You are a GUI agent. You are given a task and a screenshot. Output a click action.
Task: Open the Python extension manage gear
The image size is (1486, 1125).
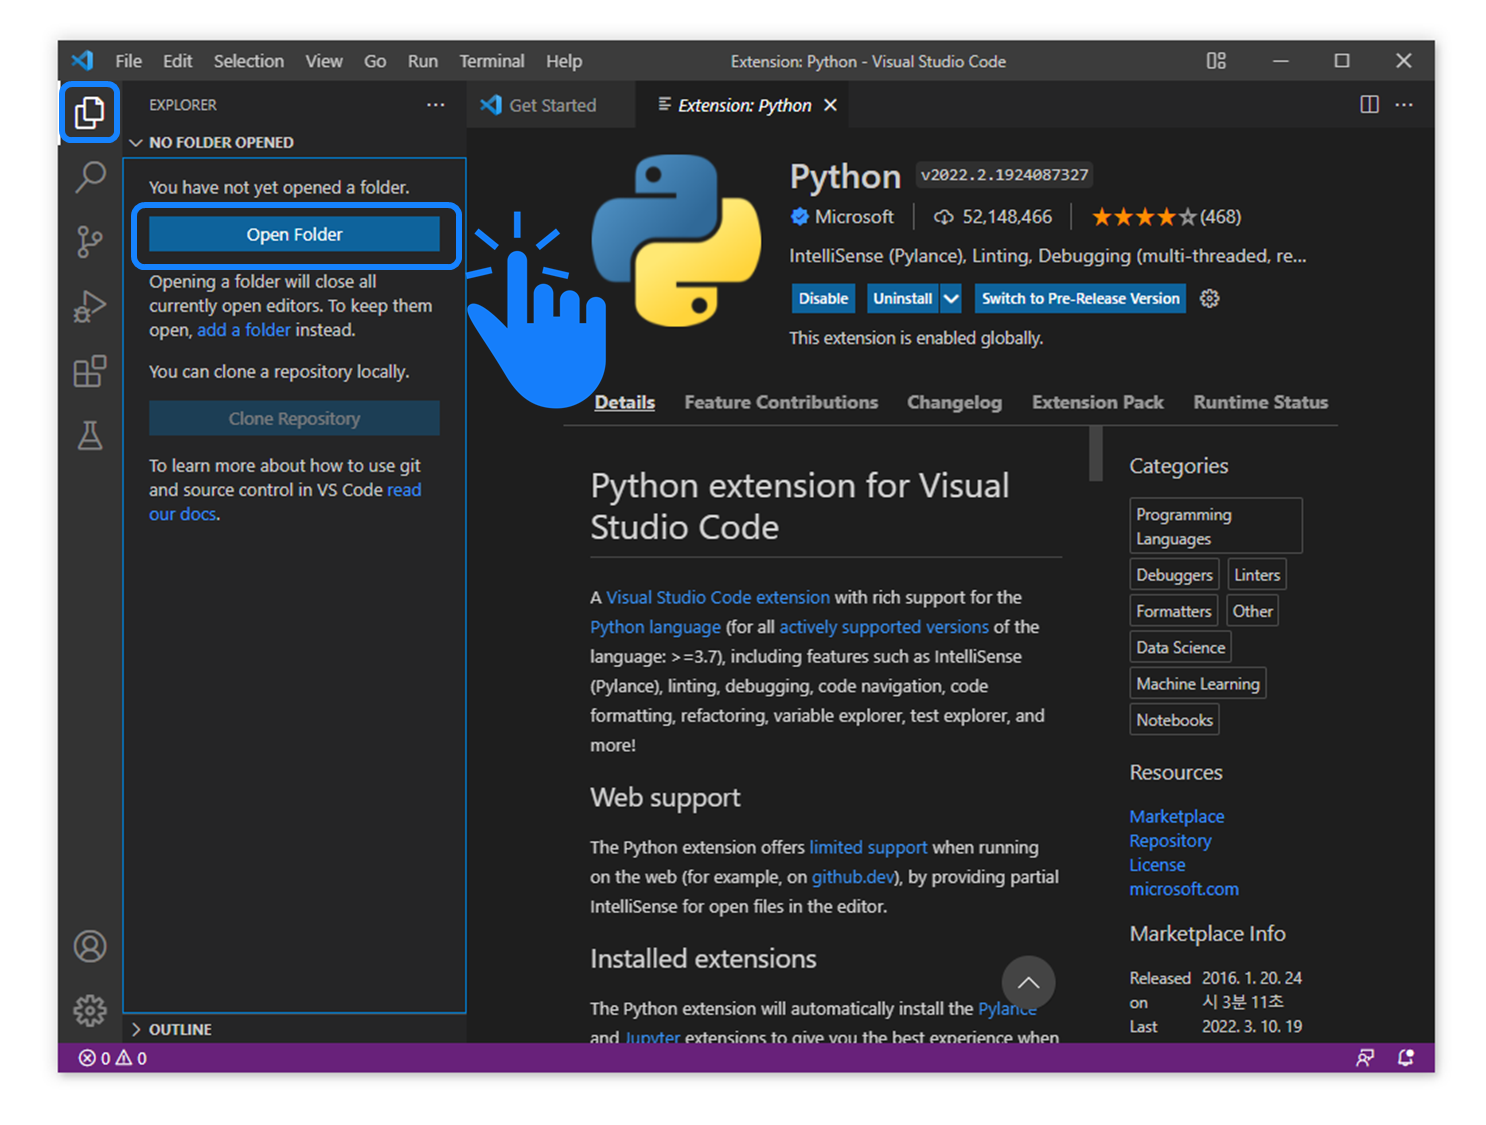click(1210, 298)
